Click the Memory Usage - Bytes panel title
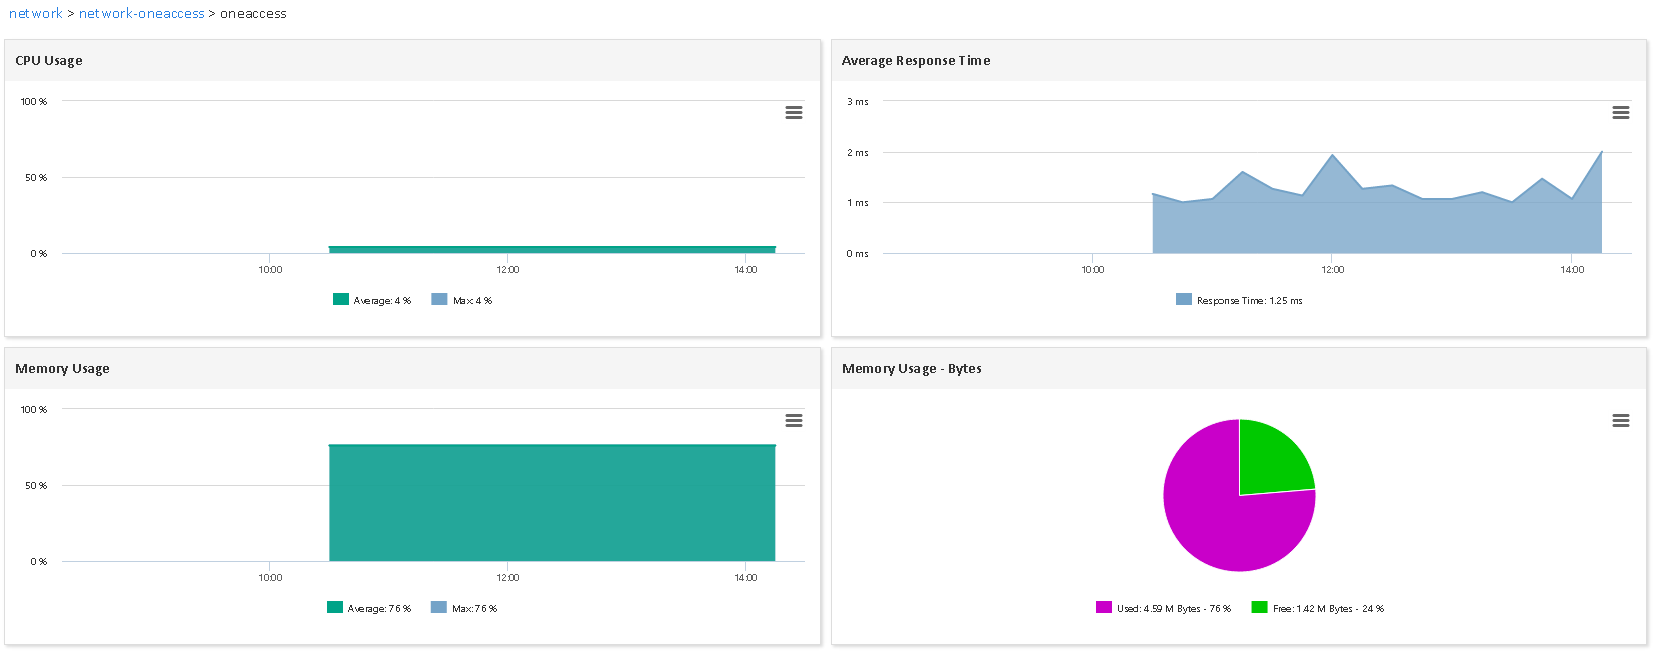Image resolution: width=1657 pixels, height=652 pixels. coord(911,369)
